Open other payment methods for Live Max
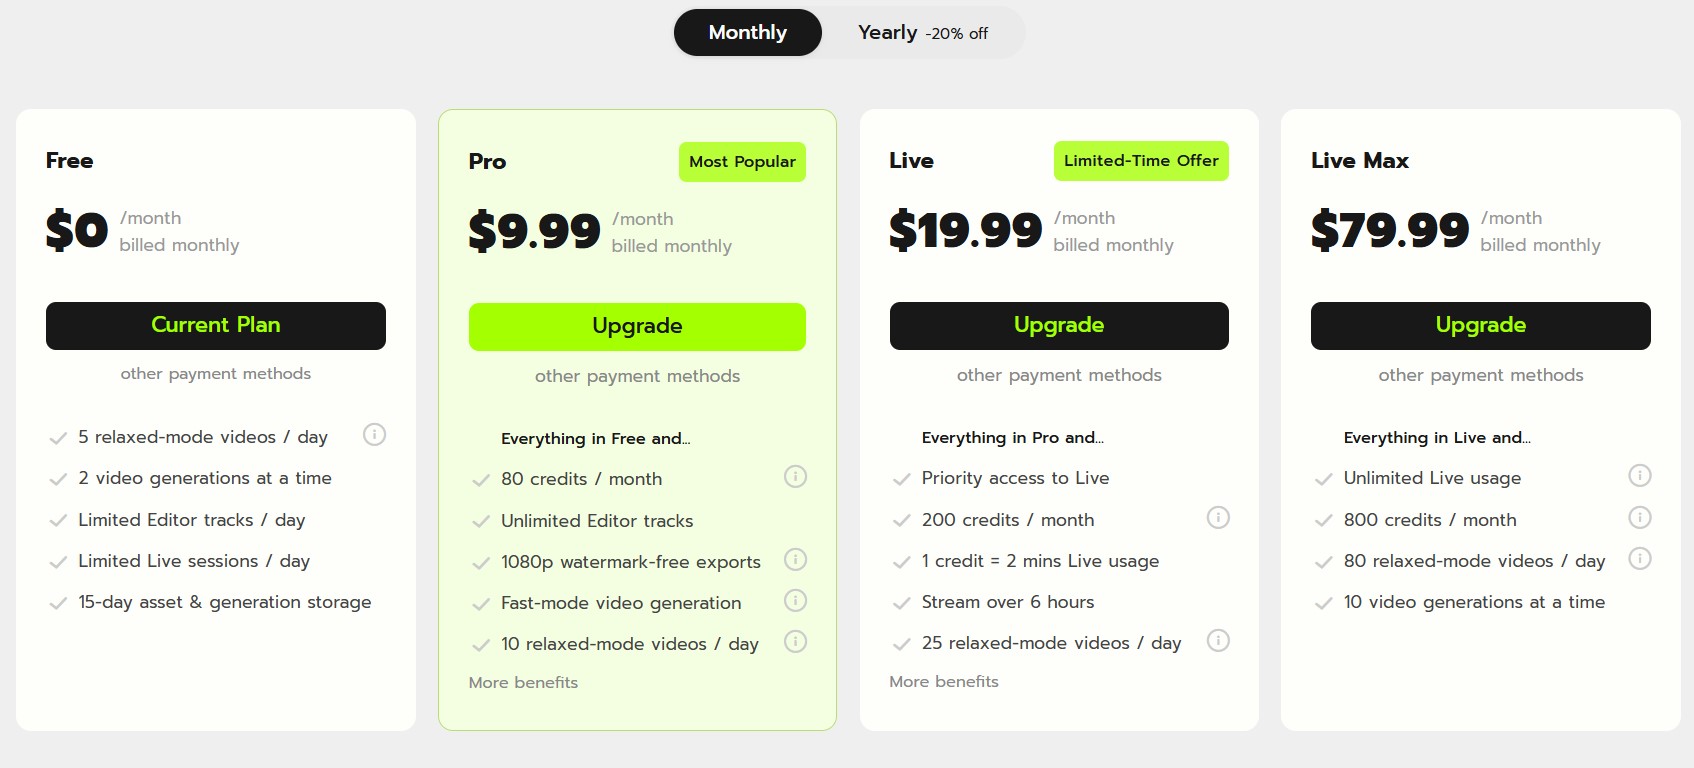 (x=1480, y=376)
